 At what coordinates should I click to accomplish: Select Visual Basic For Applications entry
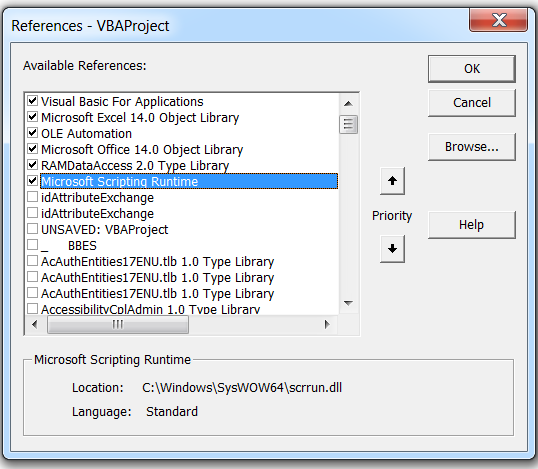pyautogui.click(x=122, y=102)
